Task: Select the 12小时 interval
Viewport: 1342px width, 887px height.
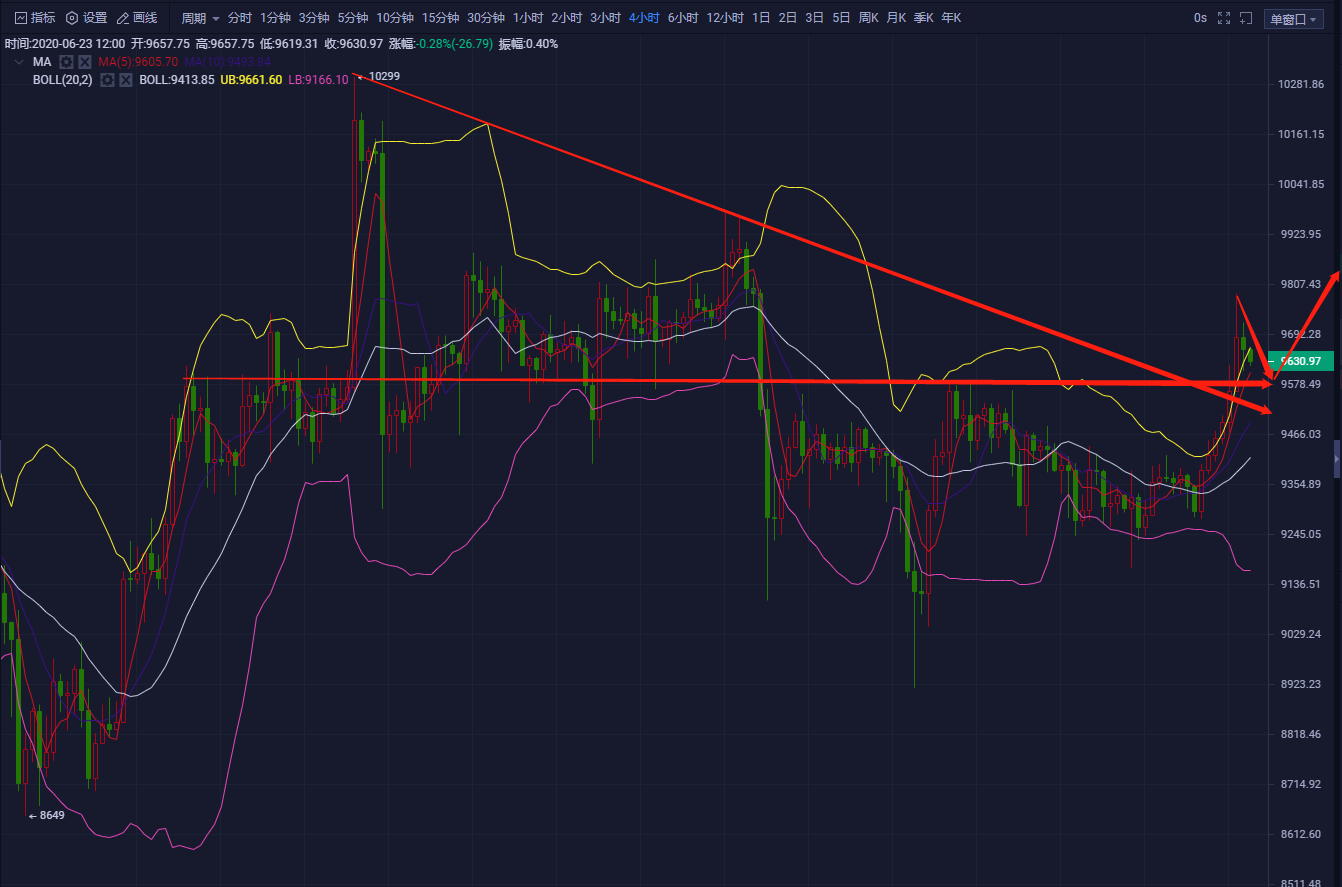Action: [725, 18]
